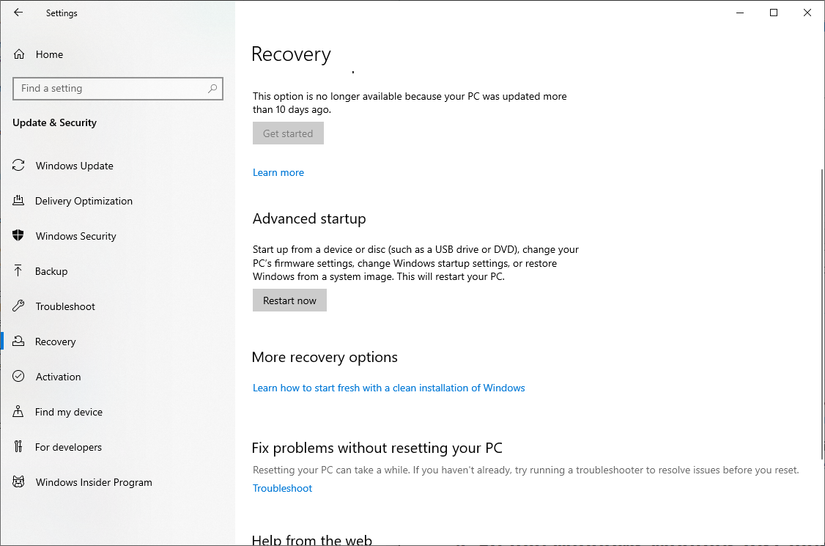Click the back arrow in Settings

[18, 13]
